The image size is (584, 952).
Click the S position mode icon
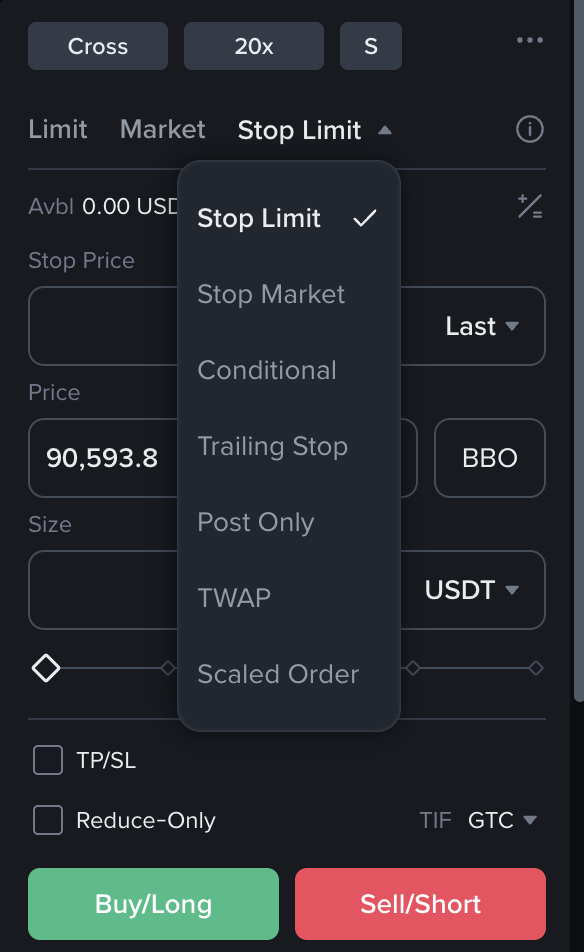pyautogui.click(x=370, y=45)
